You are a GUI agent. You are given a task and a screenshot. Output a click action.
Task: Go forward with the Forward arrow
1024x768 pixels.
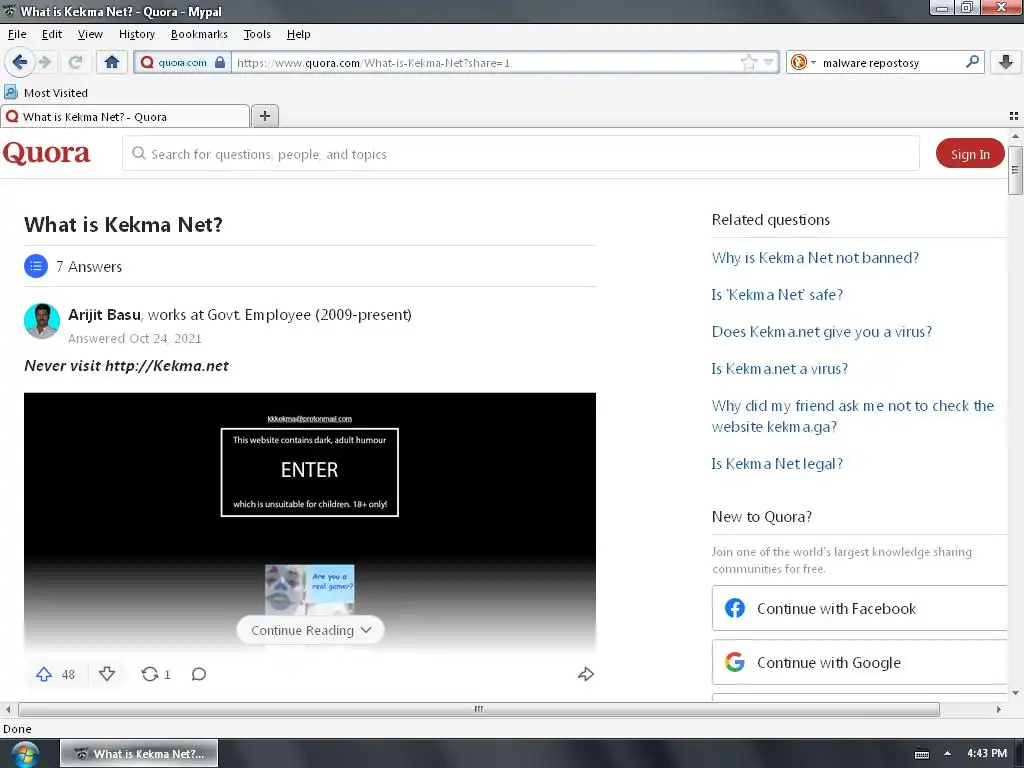(45, 62)
